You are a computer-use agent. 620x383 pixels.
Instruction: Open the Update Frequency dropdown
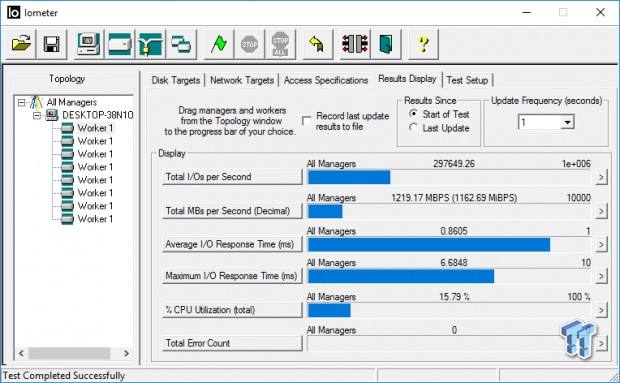coord(567,122)
